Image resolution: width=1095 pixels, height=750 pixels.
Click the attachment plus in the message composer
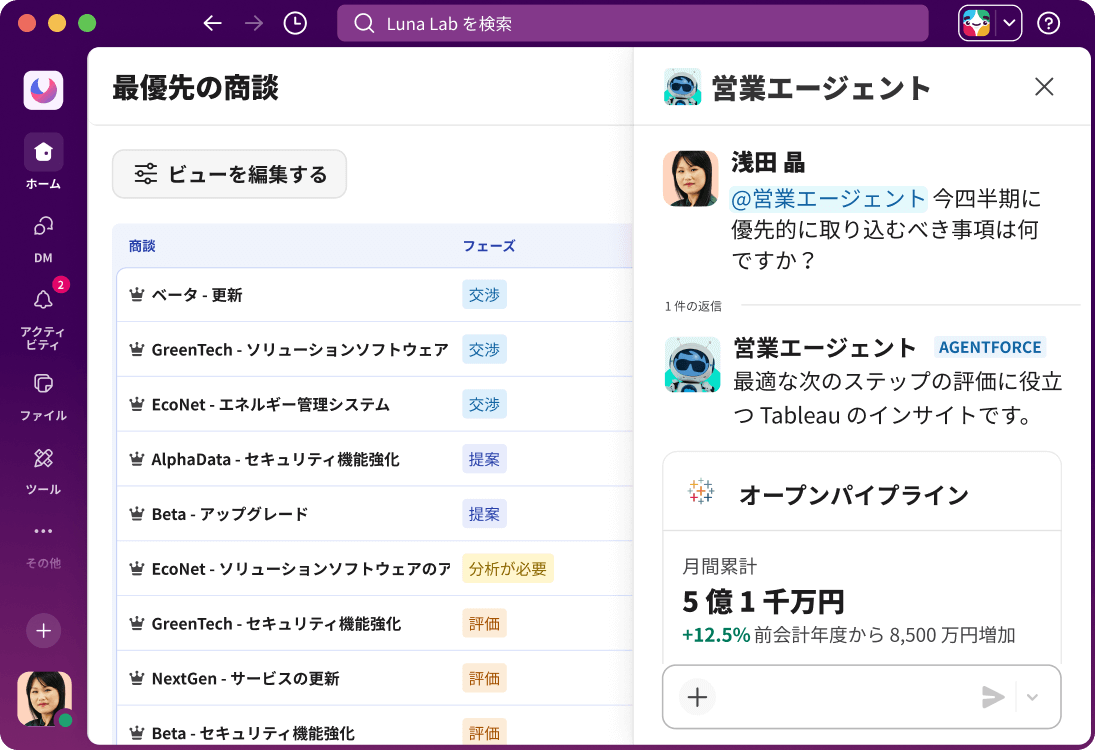point(697,697)
